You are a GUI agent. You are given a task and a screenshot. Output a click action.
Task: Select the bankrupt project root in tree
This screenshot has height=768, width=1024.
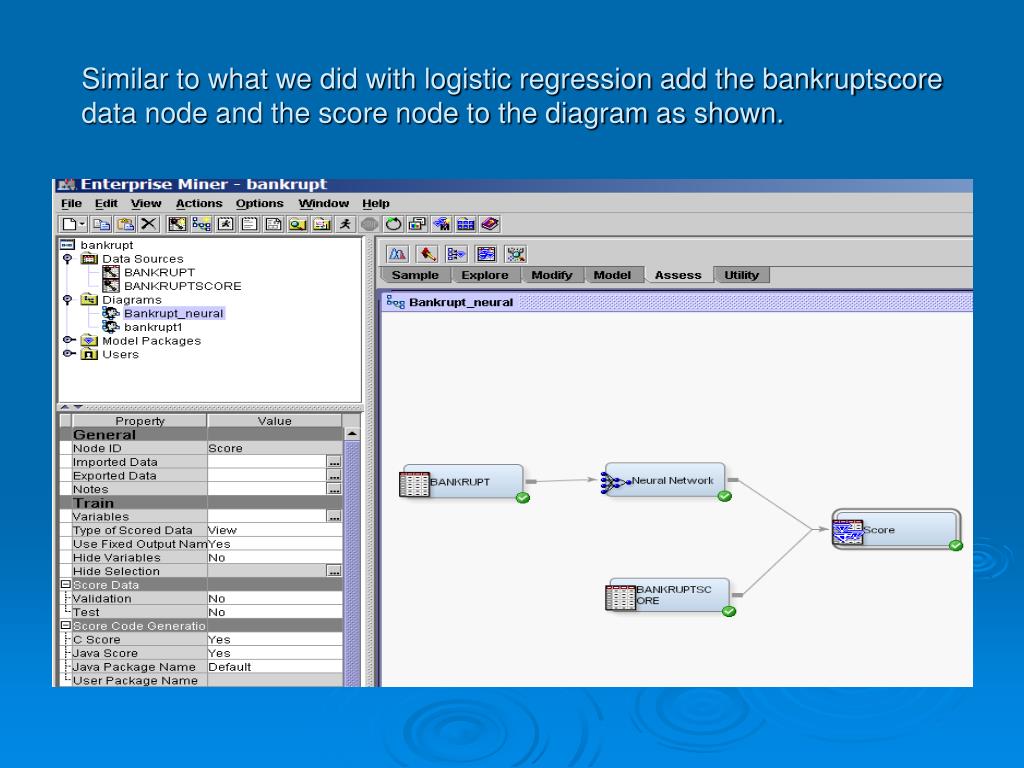(x=106, y=245)
